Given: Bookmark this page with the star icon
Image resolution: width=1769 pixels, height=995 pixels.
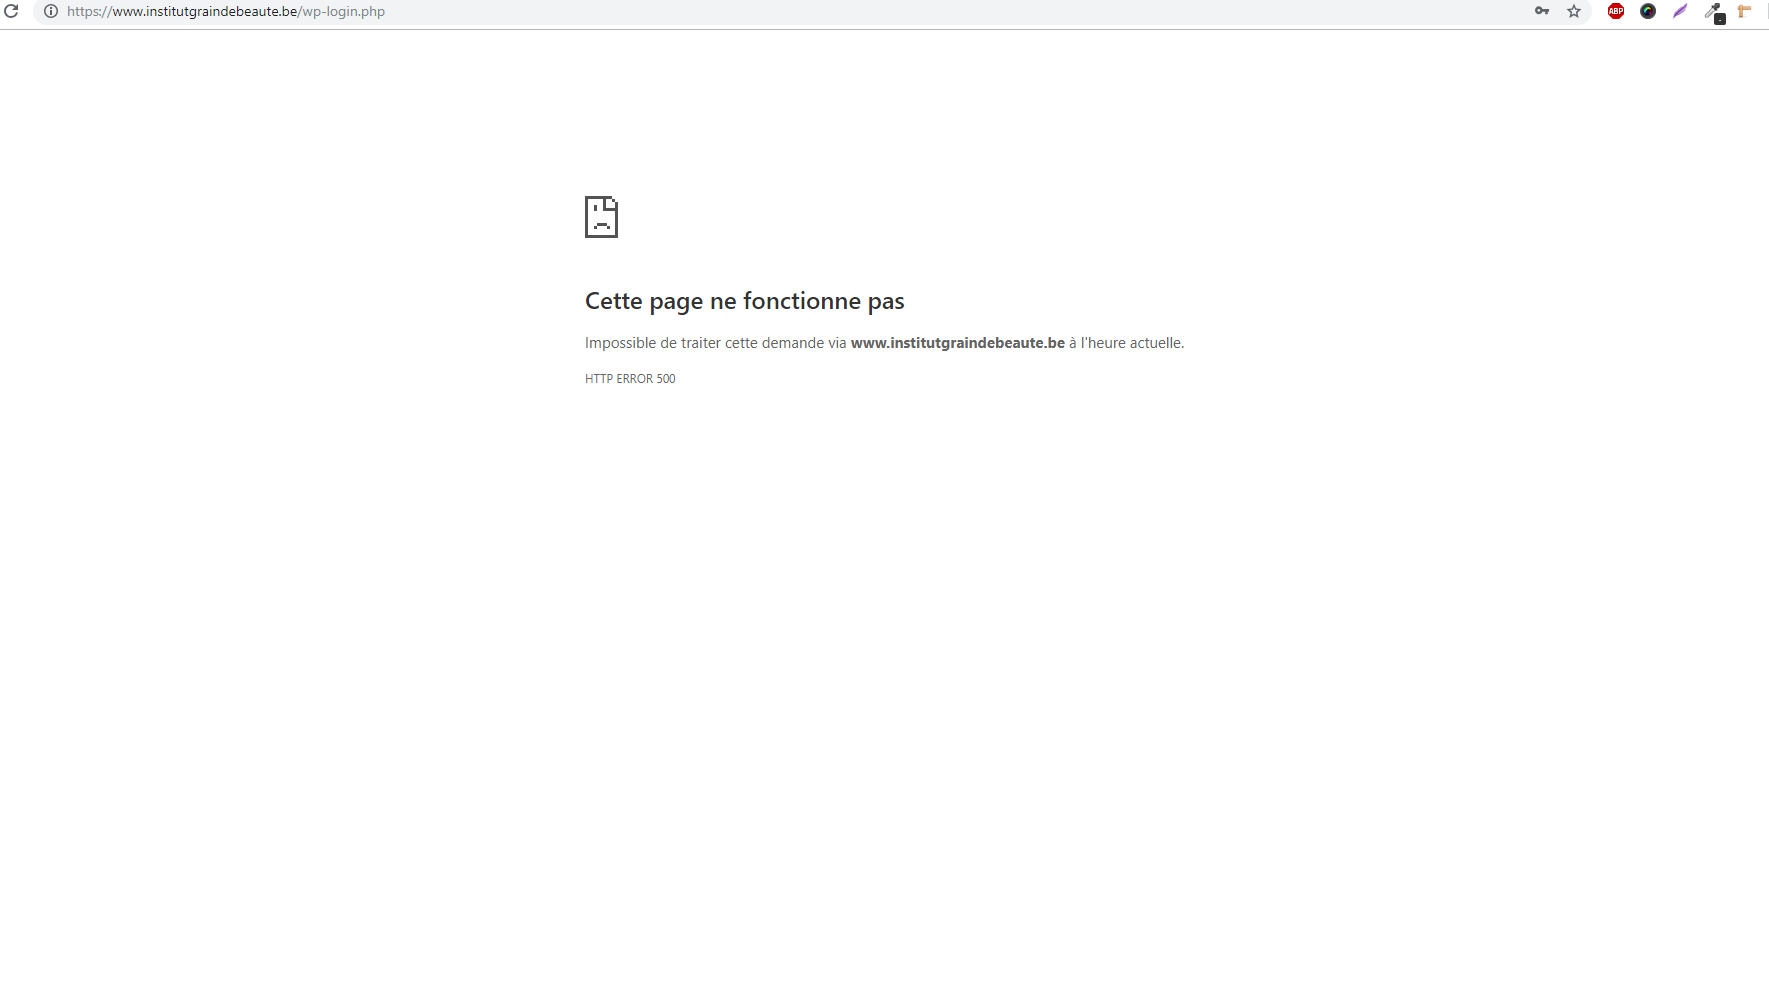Looking at the screenshot, I should [x=1574, y=11].
